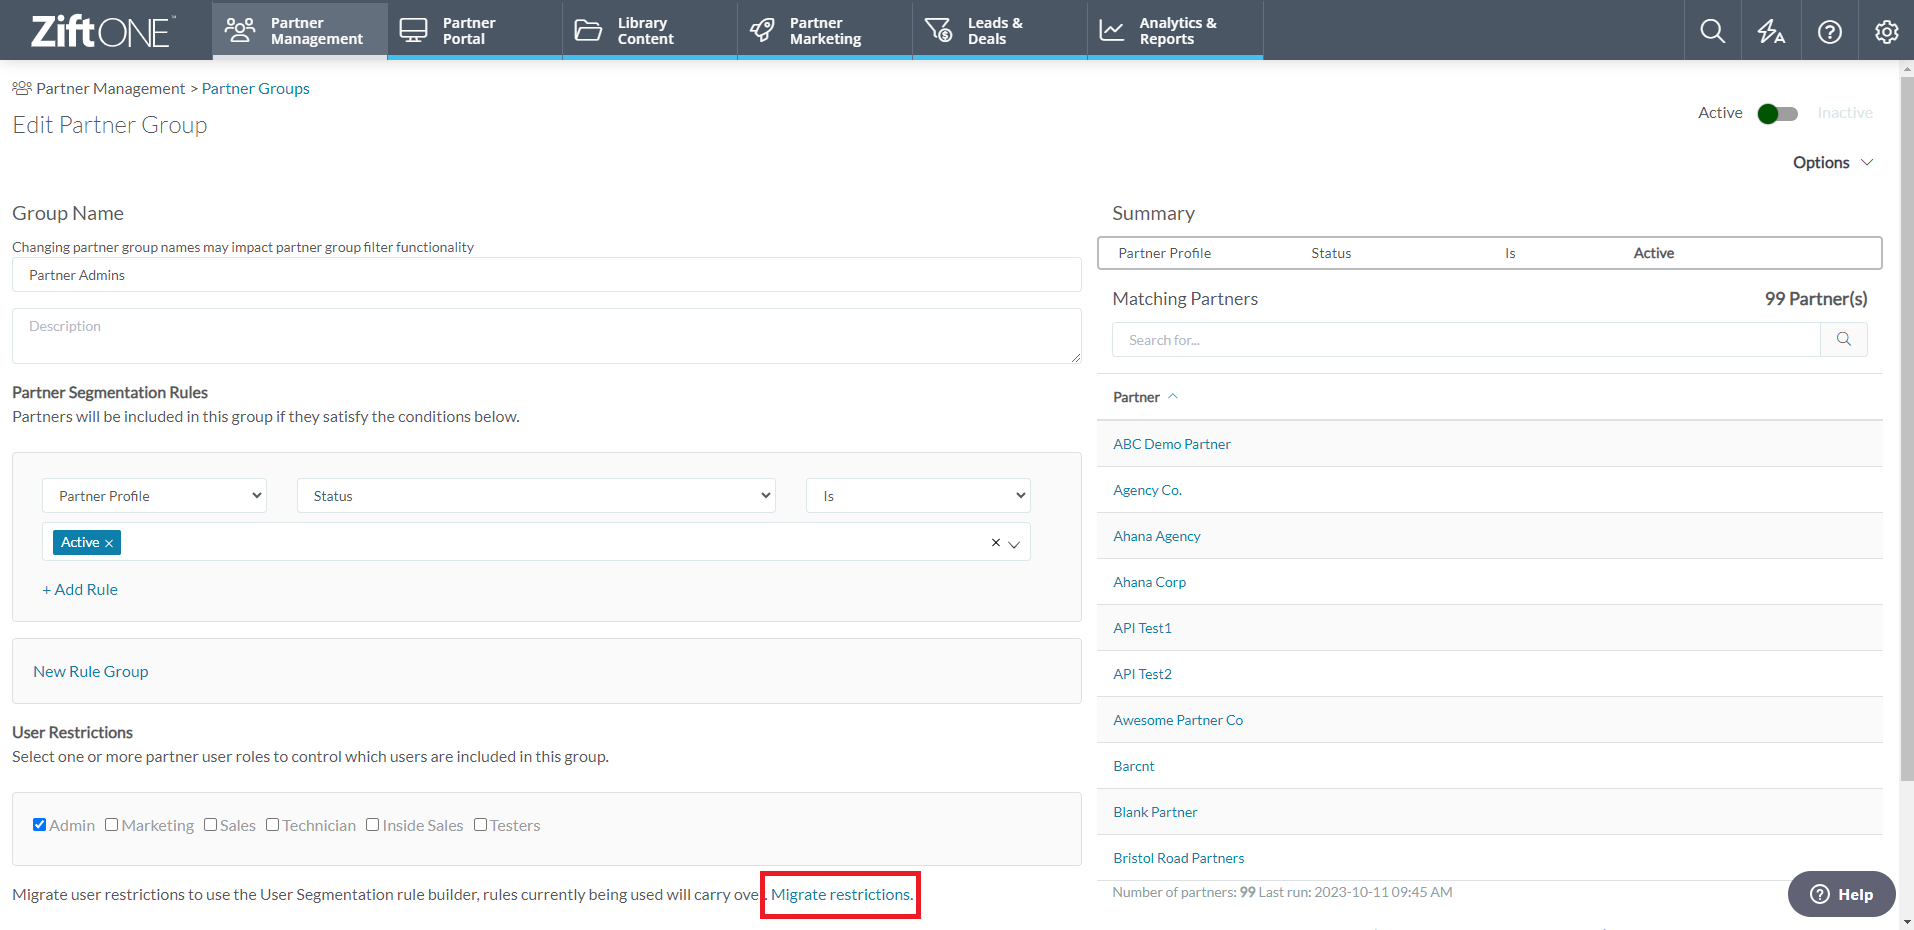Open the ABC Demo Partner link
Viewport: 1914px width, 930px height.
[1172, 444]
